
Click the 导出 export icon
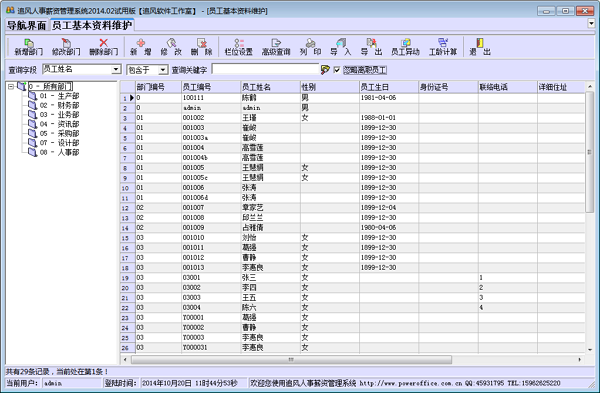click(371, 47)
